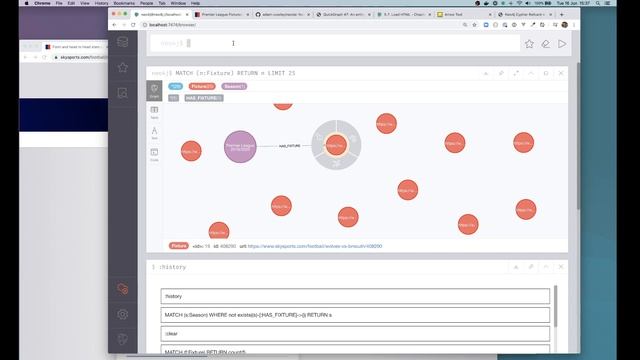
Task: Export the :history frame
Action: pyautogui.click(x=516, y=267)
